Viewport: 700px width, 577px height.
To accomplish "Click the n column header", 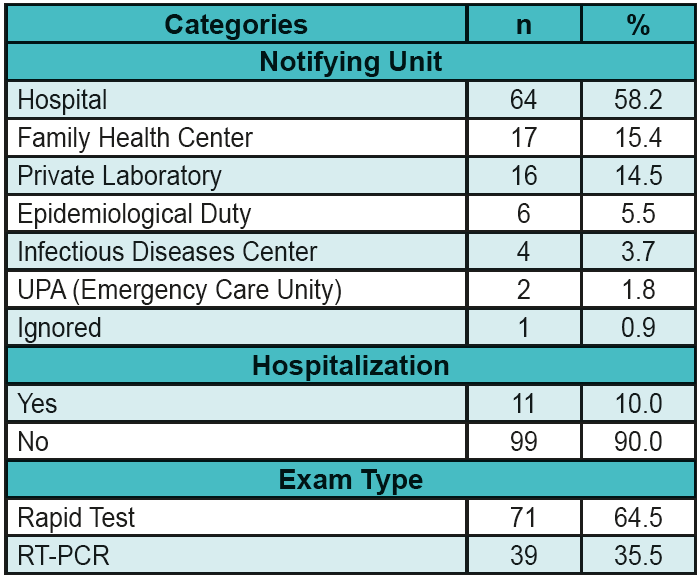I will point(523,25).
